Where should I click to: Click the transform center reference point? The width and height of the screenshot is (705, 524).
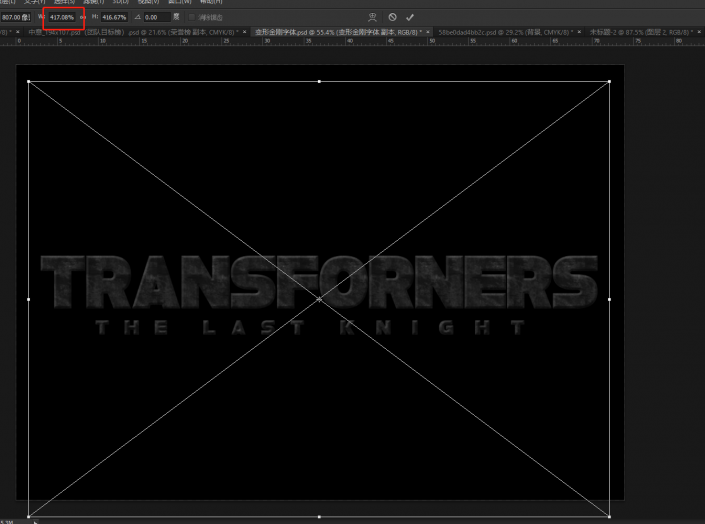click(x=319, y=299)
